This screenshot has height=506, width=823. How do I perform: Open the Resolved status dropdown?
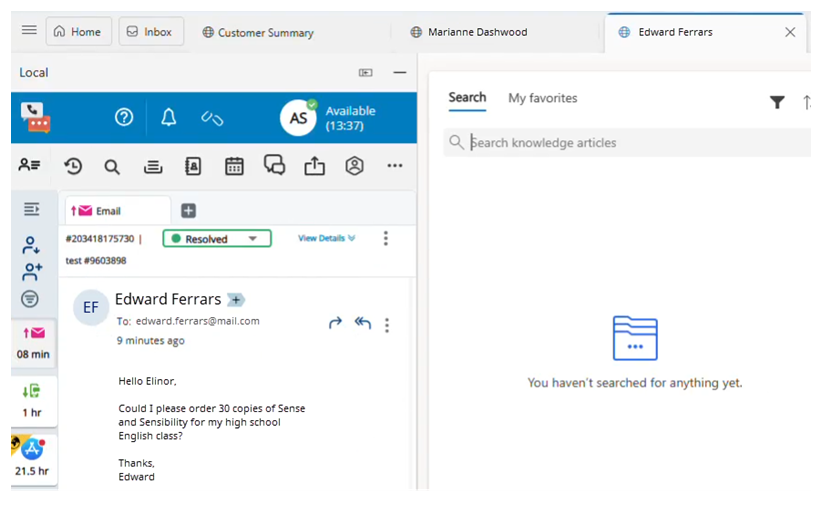pyautogui.click(x=217, y=239)
